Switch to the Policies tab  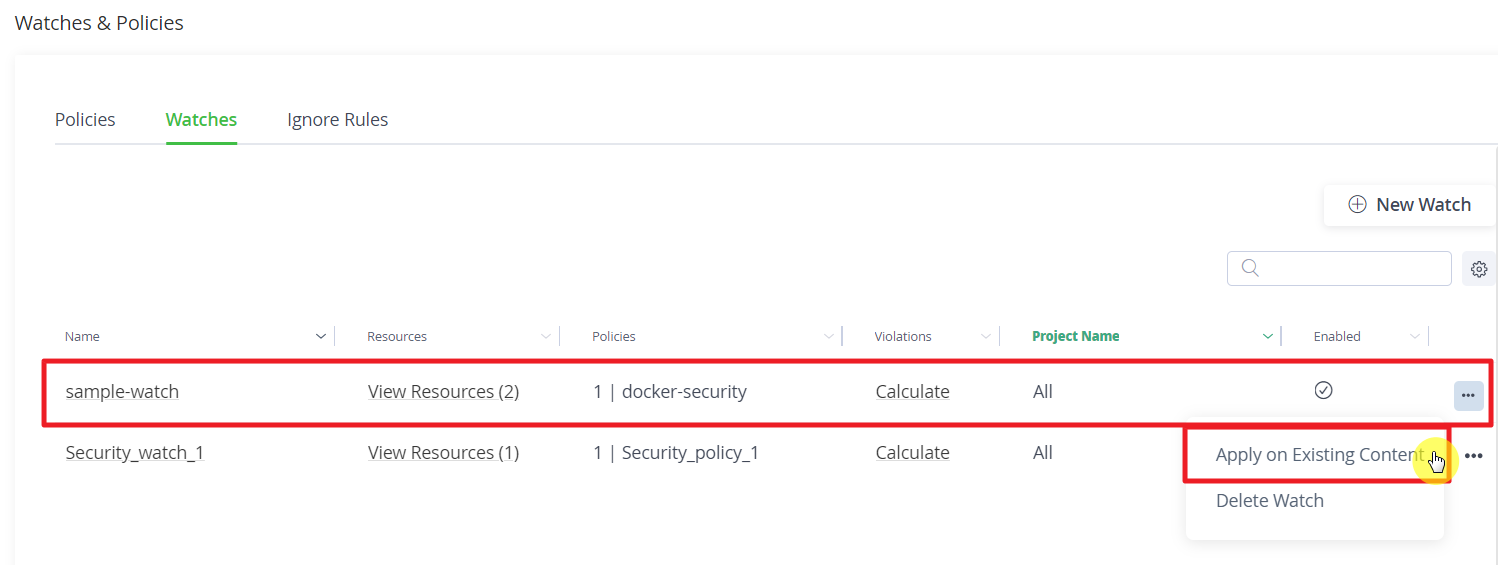click(x=85, y=120)
